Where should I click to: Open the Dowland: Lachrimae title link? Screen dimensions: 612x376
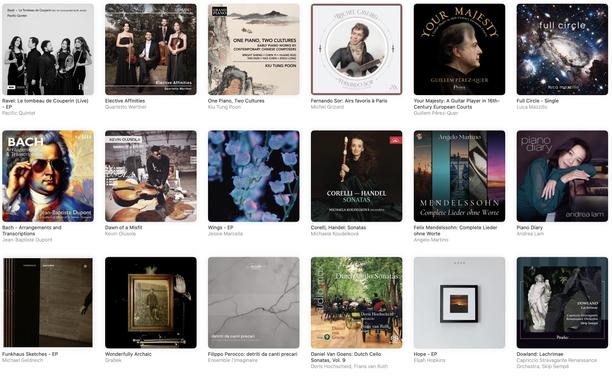pos(540,354)
